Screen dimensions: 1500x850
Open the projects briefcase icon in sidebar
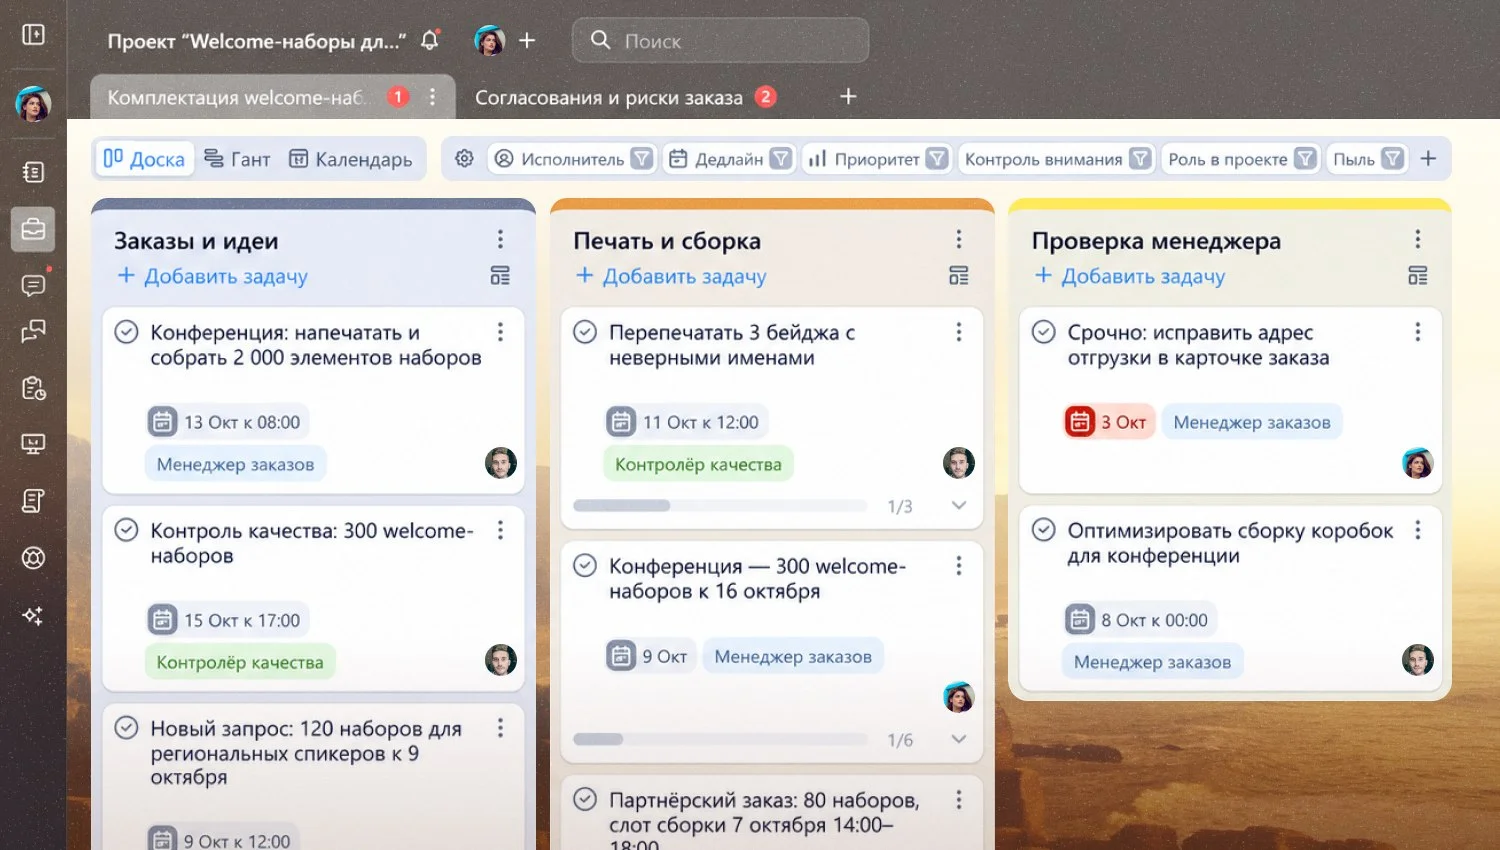point(33,229)
